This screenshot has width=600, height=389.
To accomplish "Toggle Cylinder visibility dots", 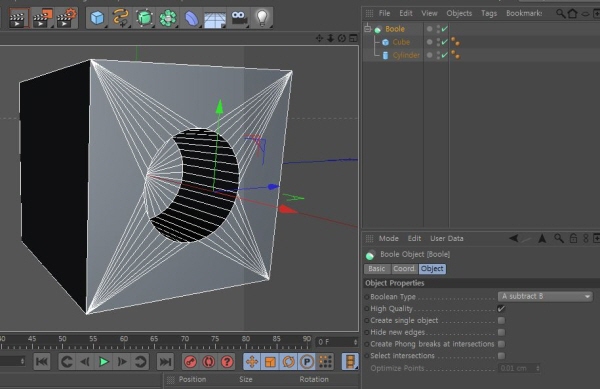I will (439, 55).
